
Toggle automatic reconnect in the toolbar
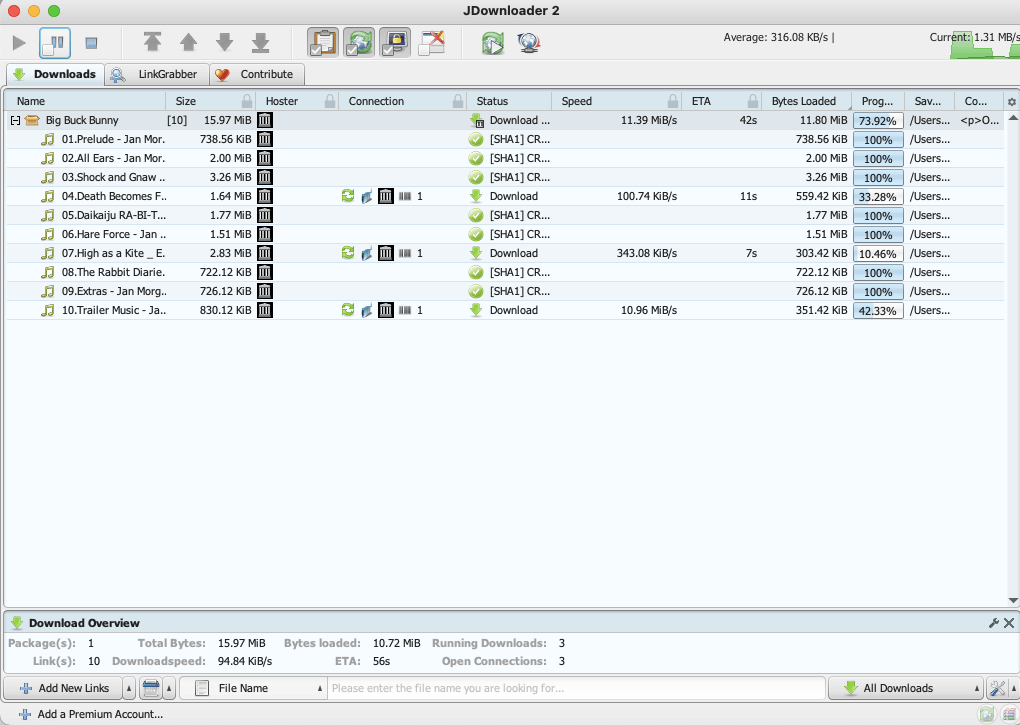pyautogui.click(x=358, y=42)
